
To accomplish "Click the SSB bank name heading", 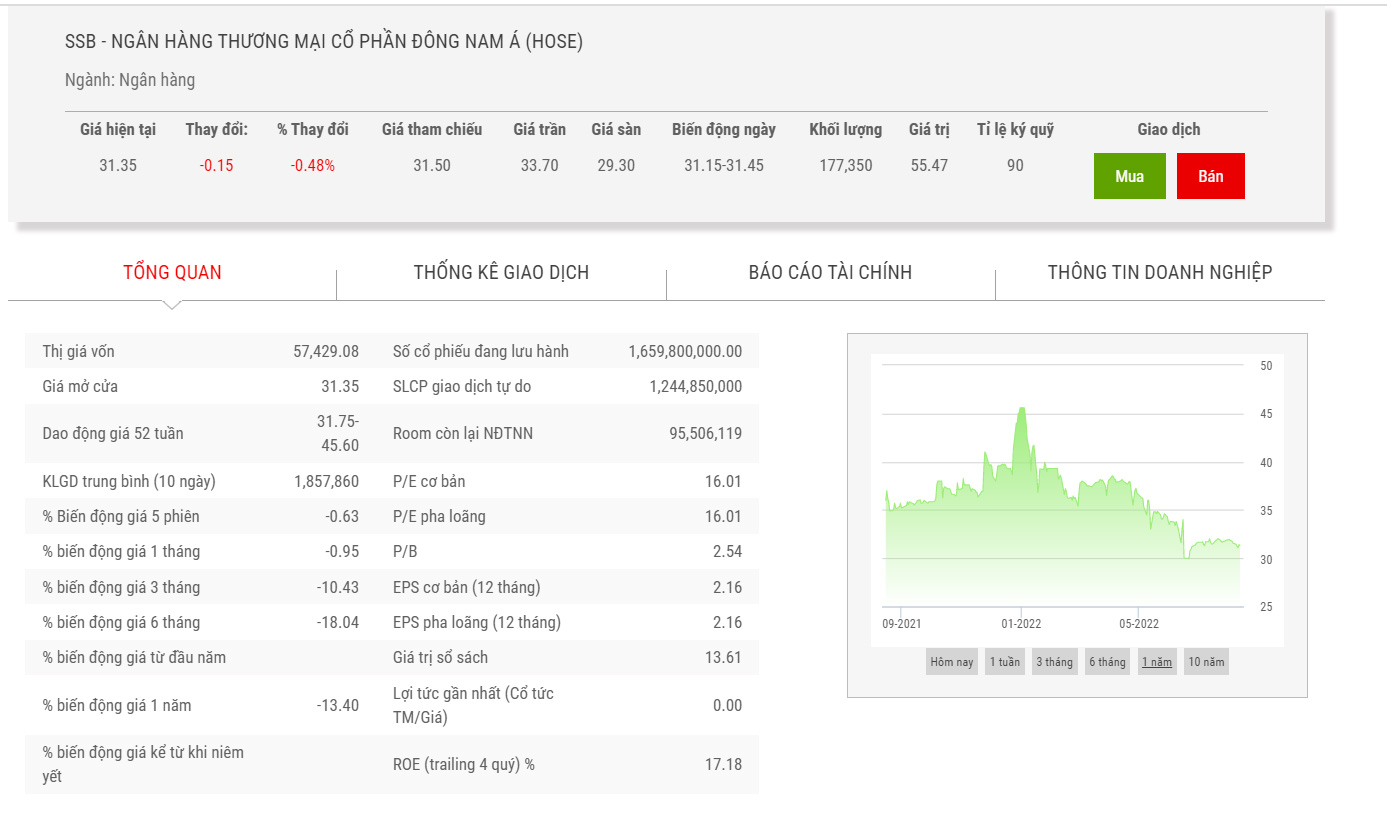I will [x=323, y=42].
